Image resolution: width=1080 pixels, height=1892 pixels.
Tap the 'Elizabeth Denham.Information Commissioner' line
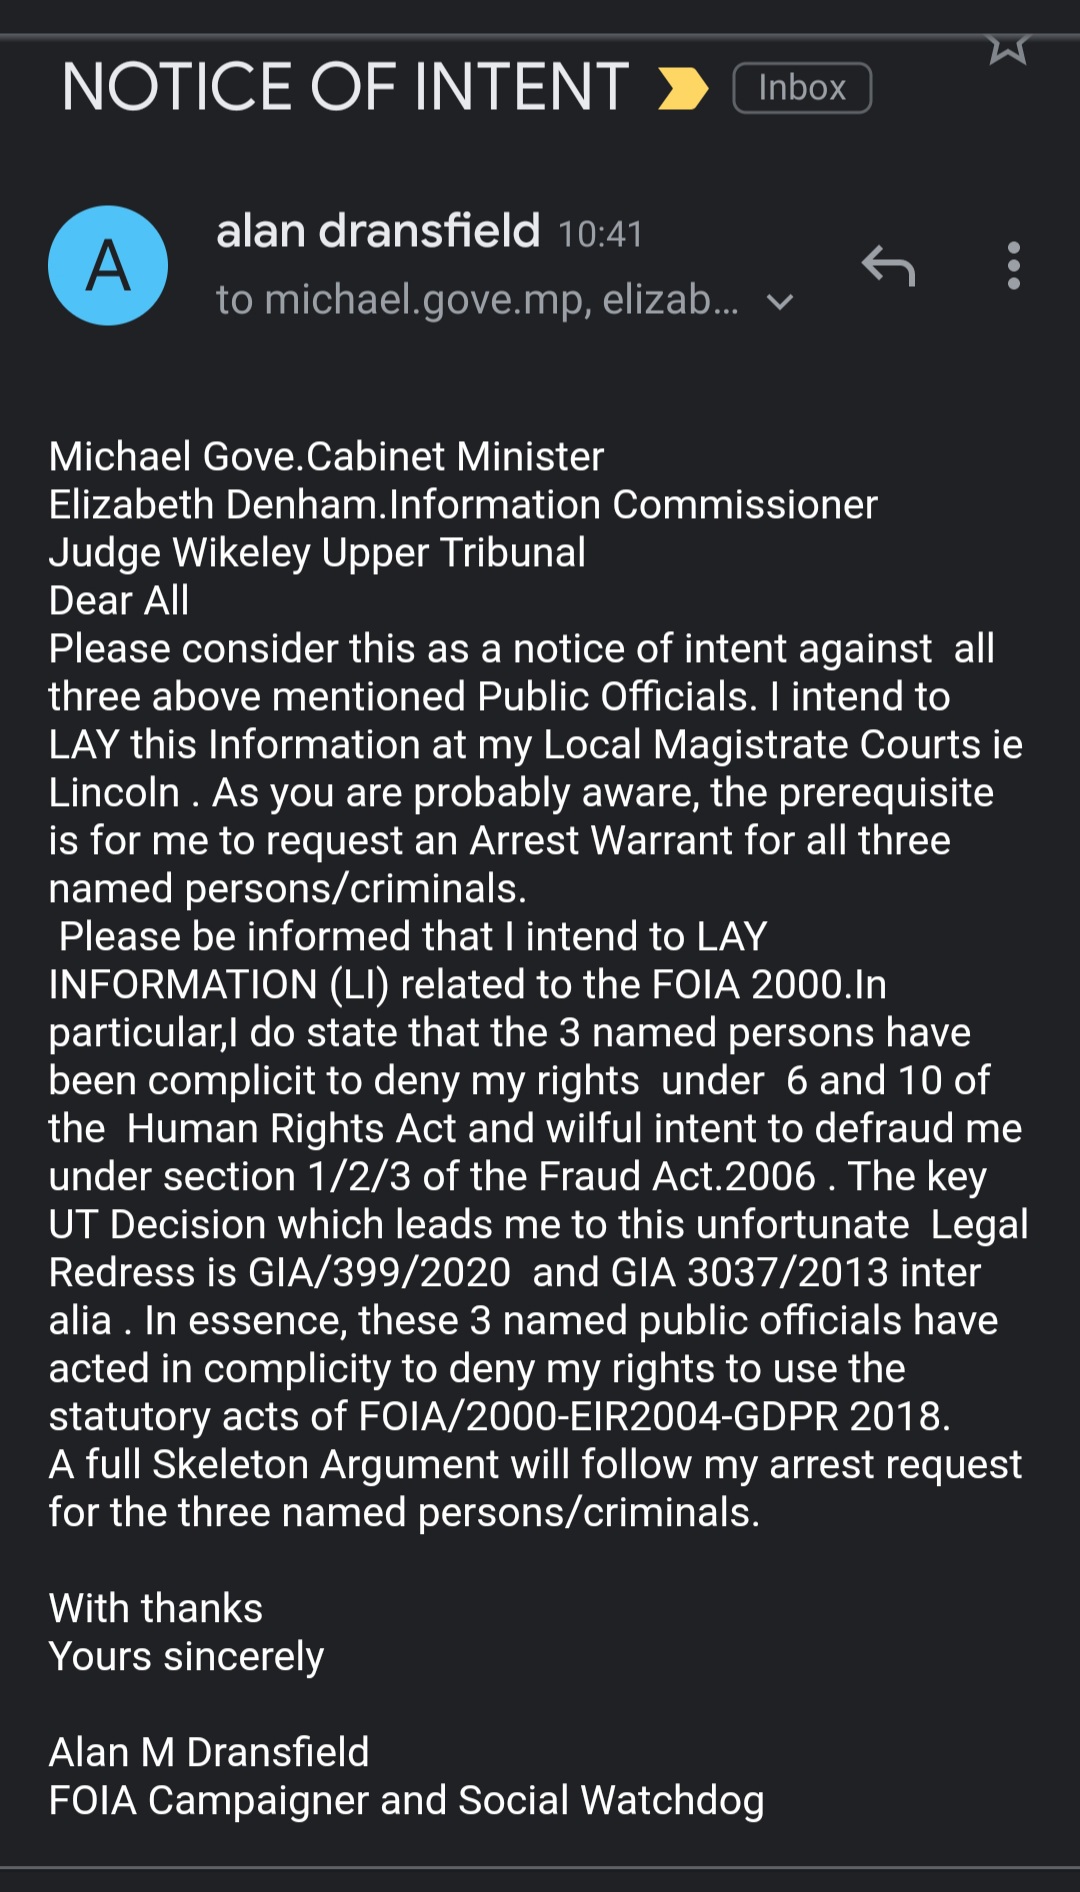pyautogui.click(x=462, y=505)
